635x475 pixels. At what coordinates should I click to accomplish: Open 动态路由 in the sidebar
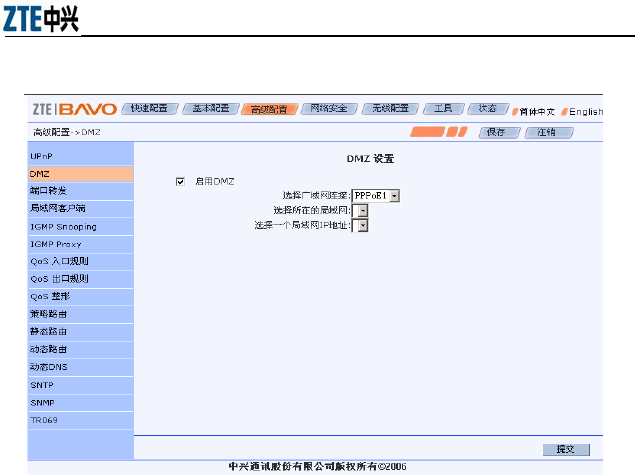[x=81, y=350]
